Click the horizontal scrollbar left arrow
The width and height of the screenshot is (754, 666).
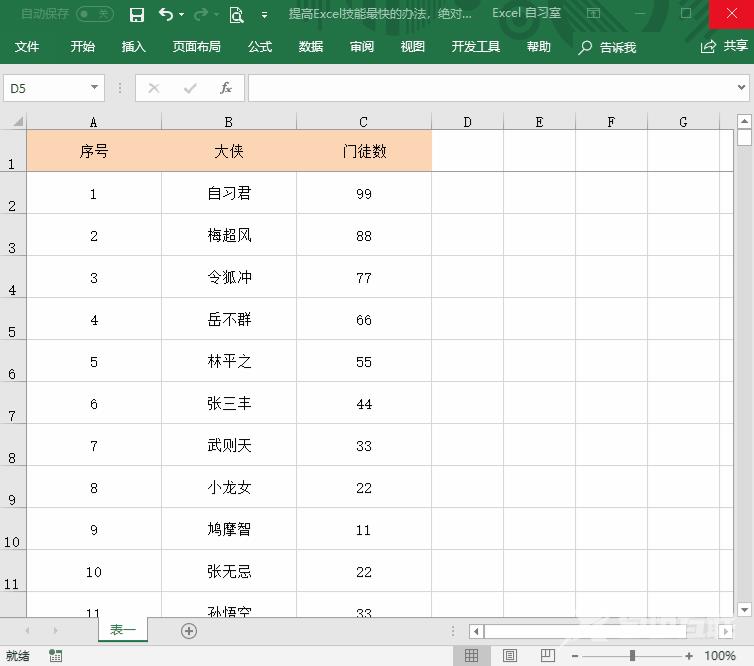(x=476, y=631)
